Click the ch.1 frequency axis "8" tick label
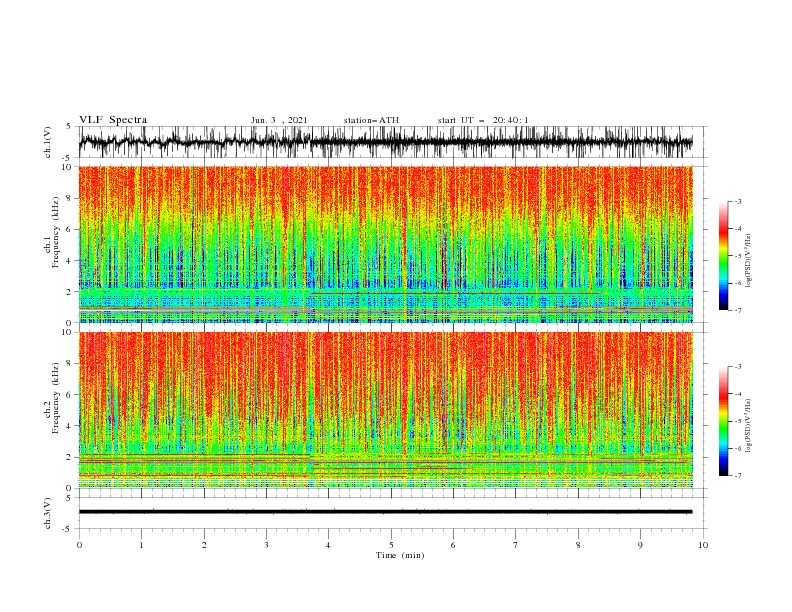 point(69,198)
